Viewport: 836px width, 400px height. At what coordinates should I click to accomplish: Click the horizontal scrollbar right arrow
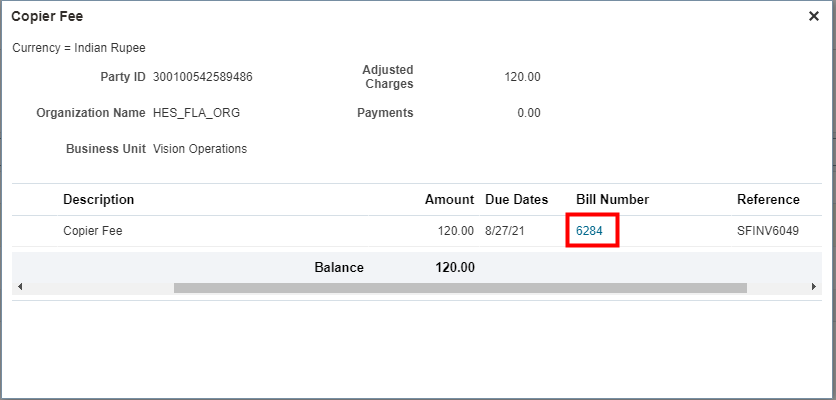coord(813,288)
